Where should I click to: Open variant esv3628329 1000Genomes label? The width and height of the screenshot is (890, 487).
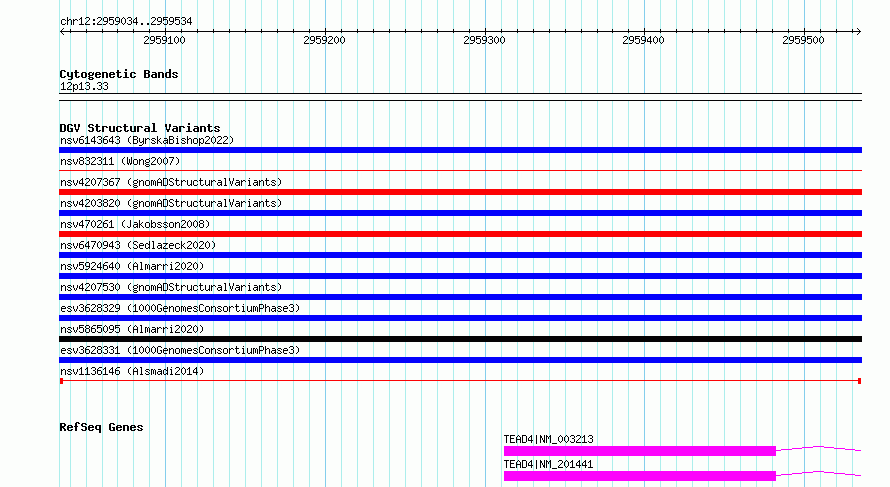[180, 308]
